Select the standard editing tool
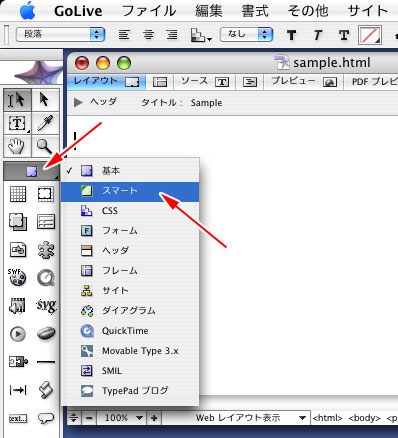This screenshot has height=438, width=398. tap(18, 100)
